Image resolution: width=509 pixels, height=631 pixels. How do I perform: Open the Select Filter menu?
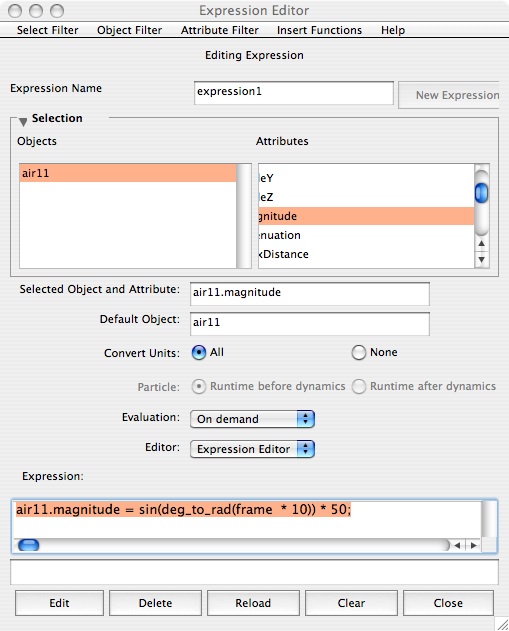(x=47, y=30)
